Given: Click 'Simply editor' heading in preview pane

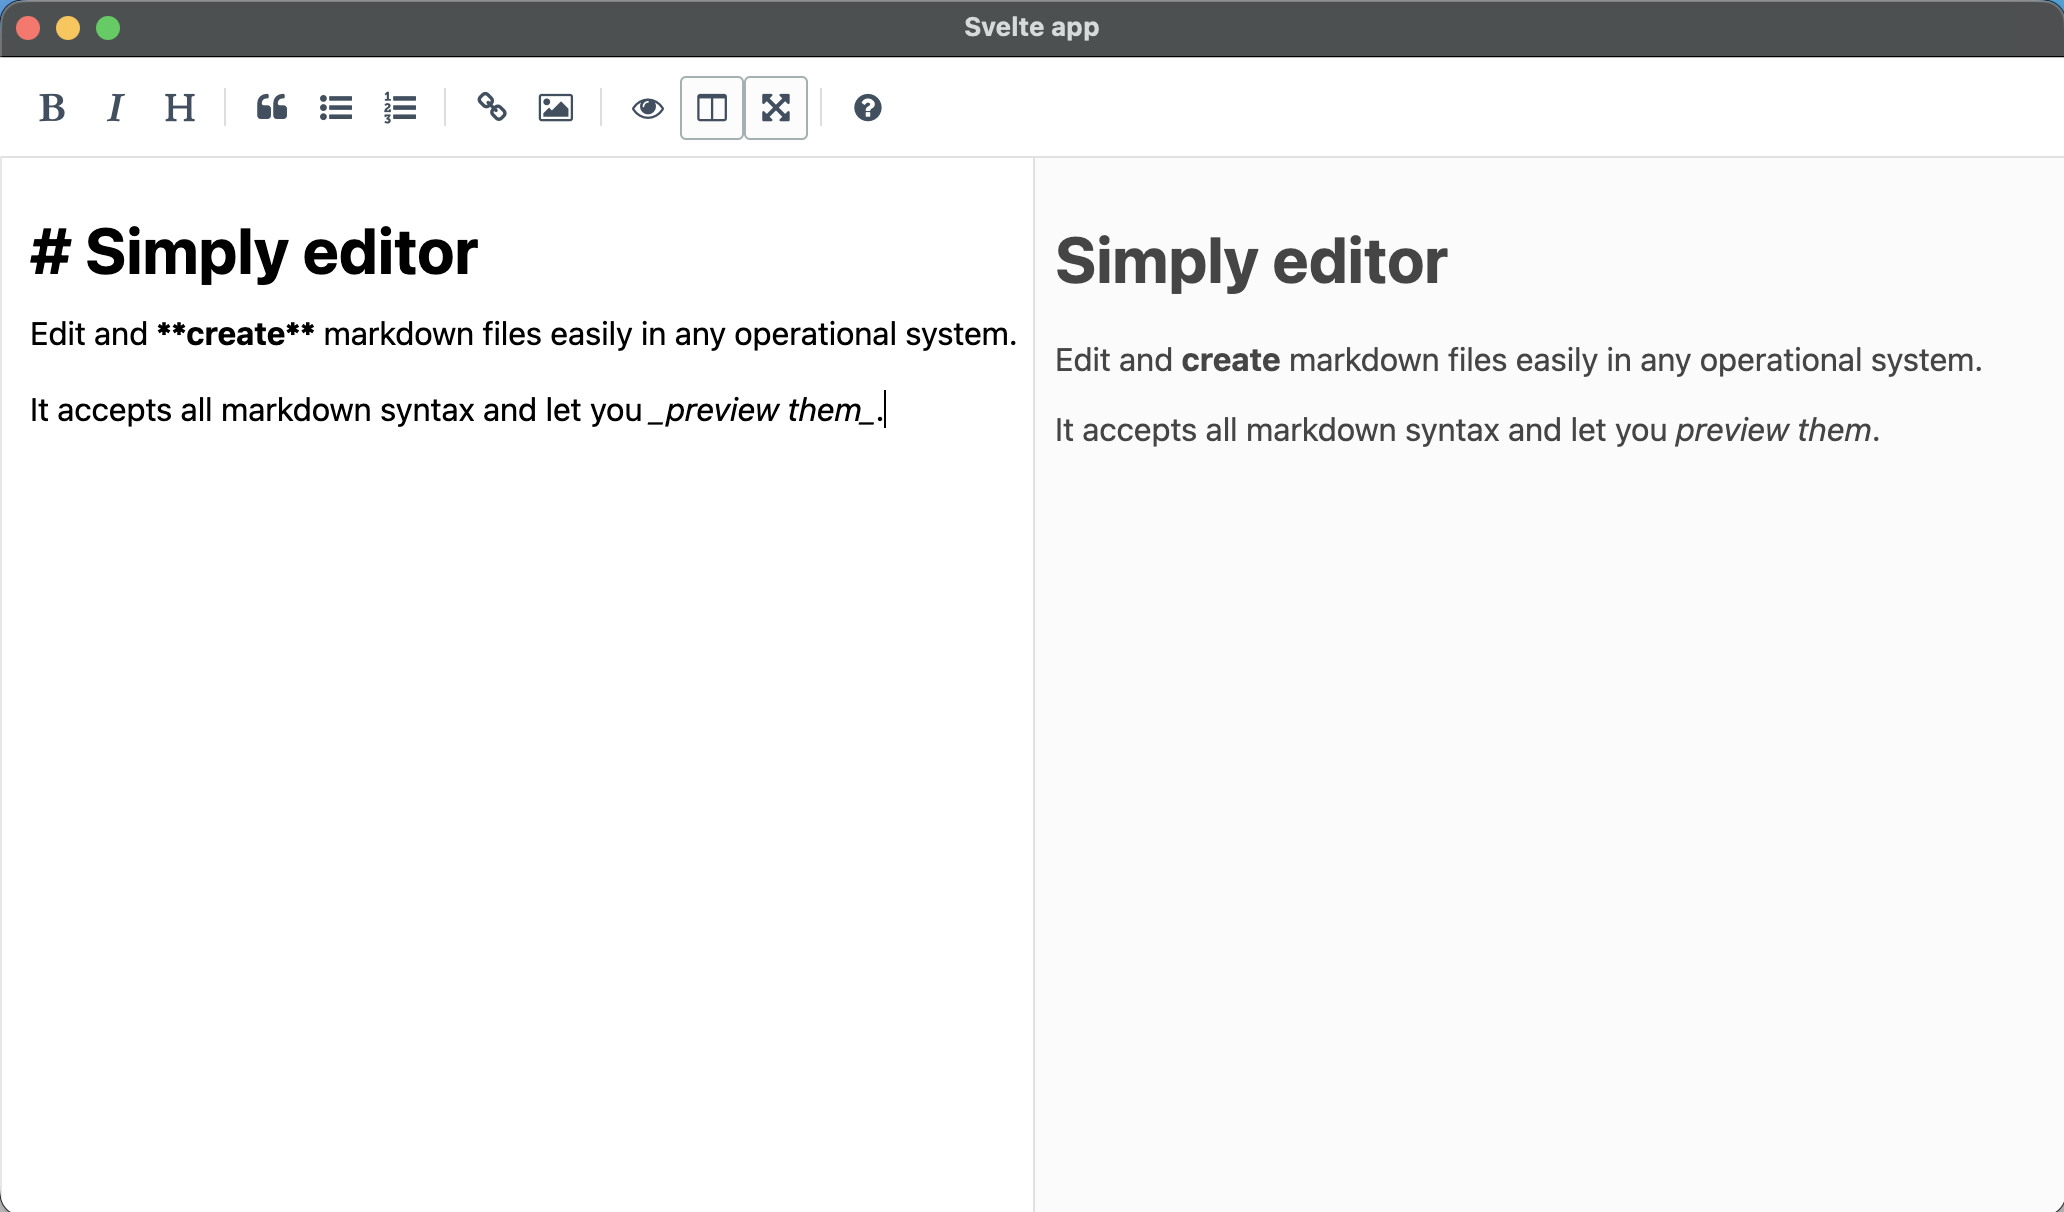Looking at the screenshot, I should pos(1251,261).
